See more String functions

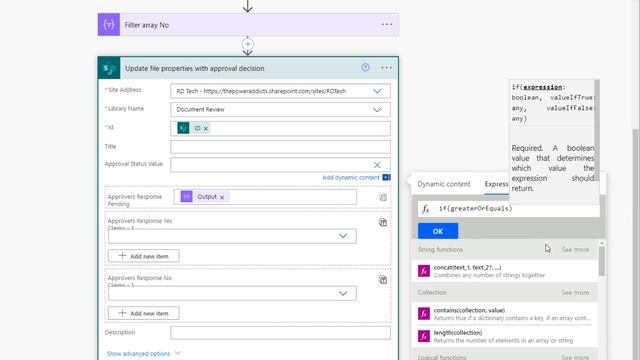[x=575, y=249]
